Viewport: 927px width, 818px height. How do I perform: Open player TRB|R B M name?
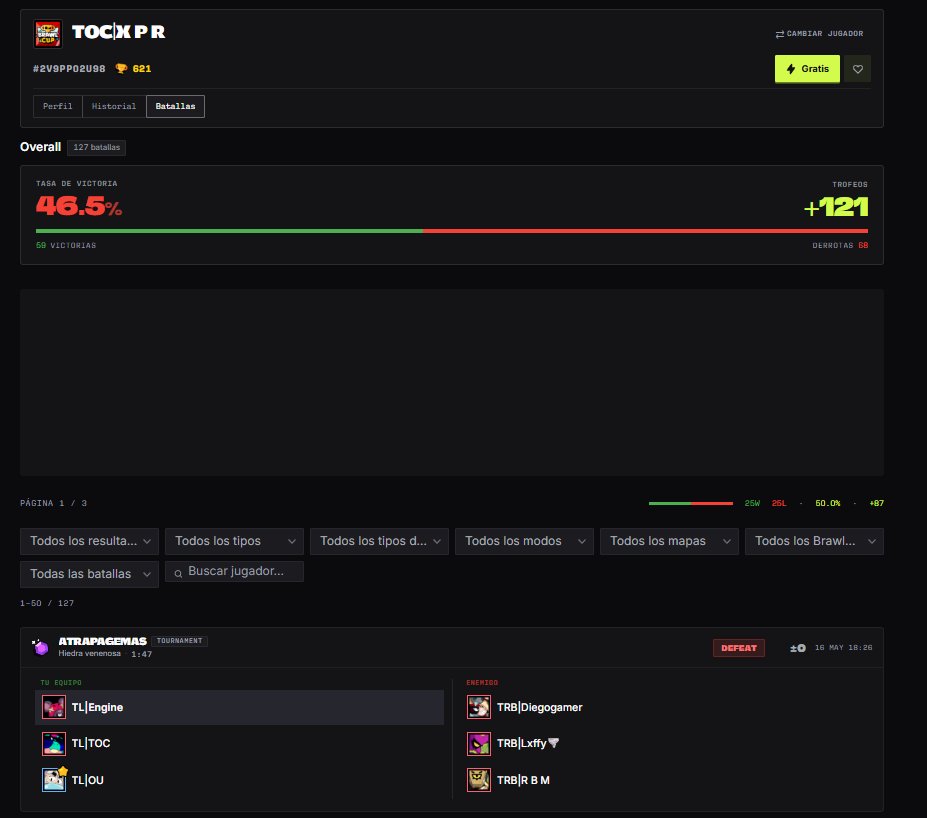coord(523,780)
